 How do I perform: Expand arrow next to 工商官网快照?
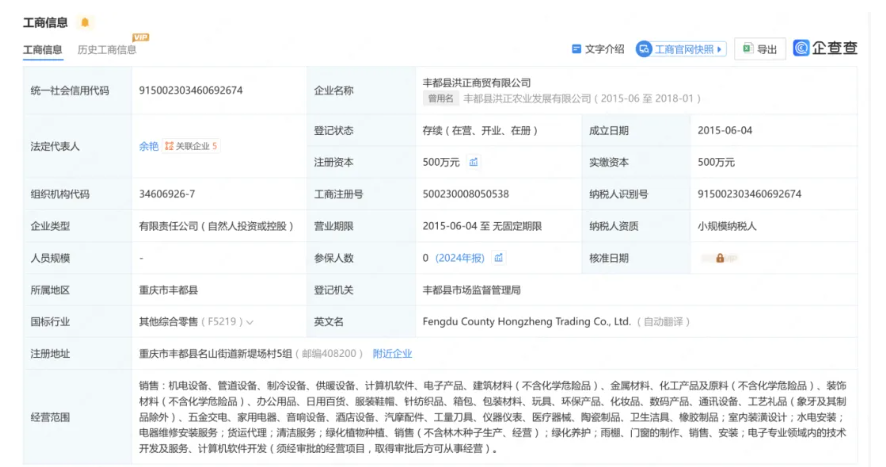[x=721, y=49]
